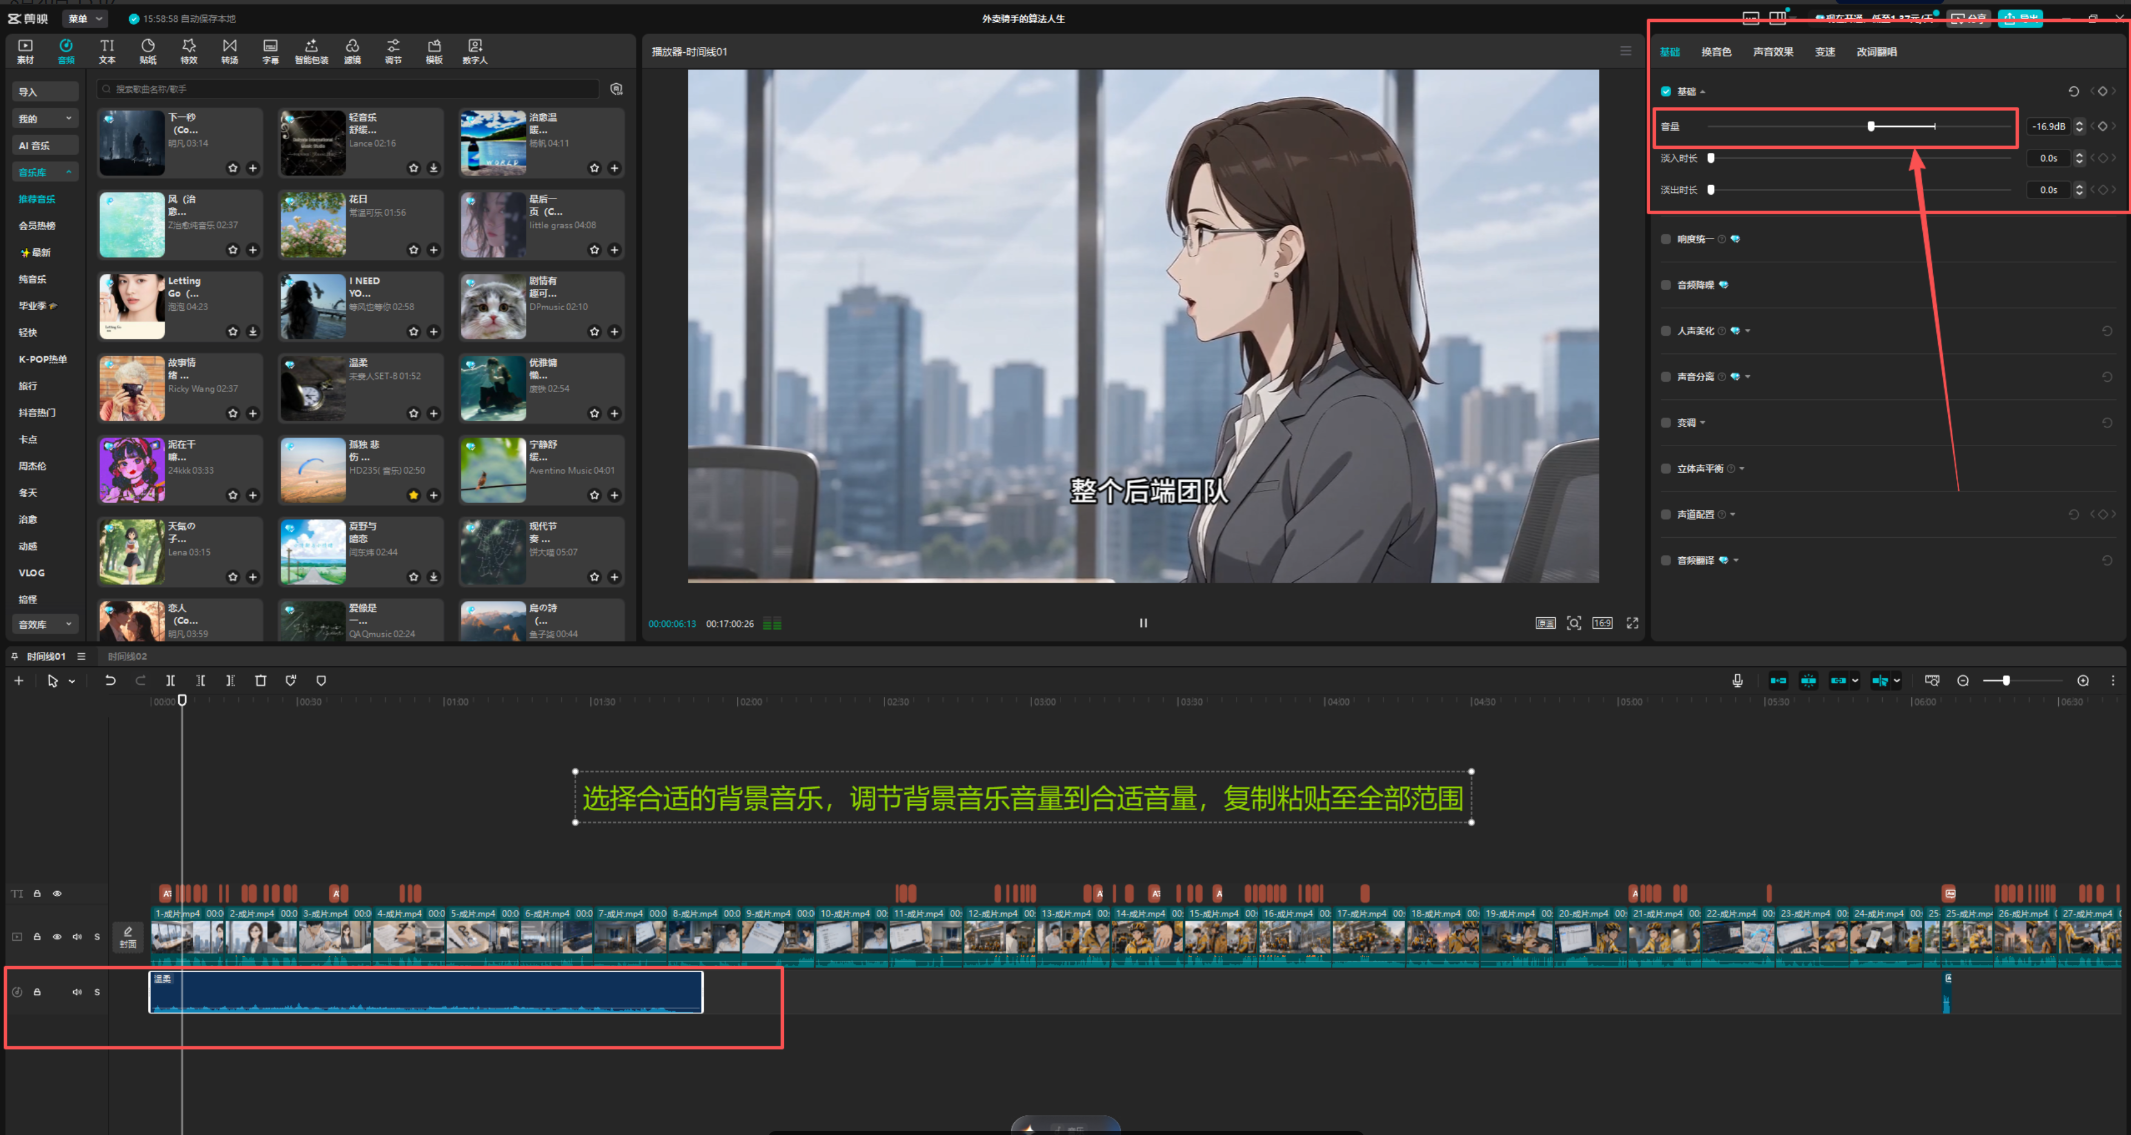
Task: Open the 素材 media panel
Action: (x=25, y=51)
